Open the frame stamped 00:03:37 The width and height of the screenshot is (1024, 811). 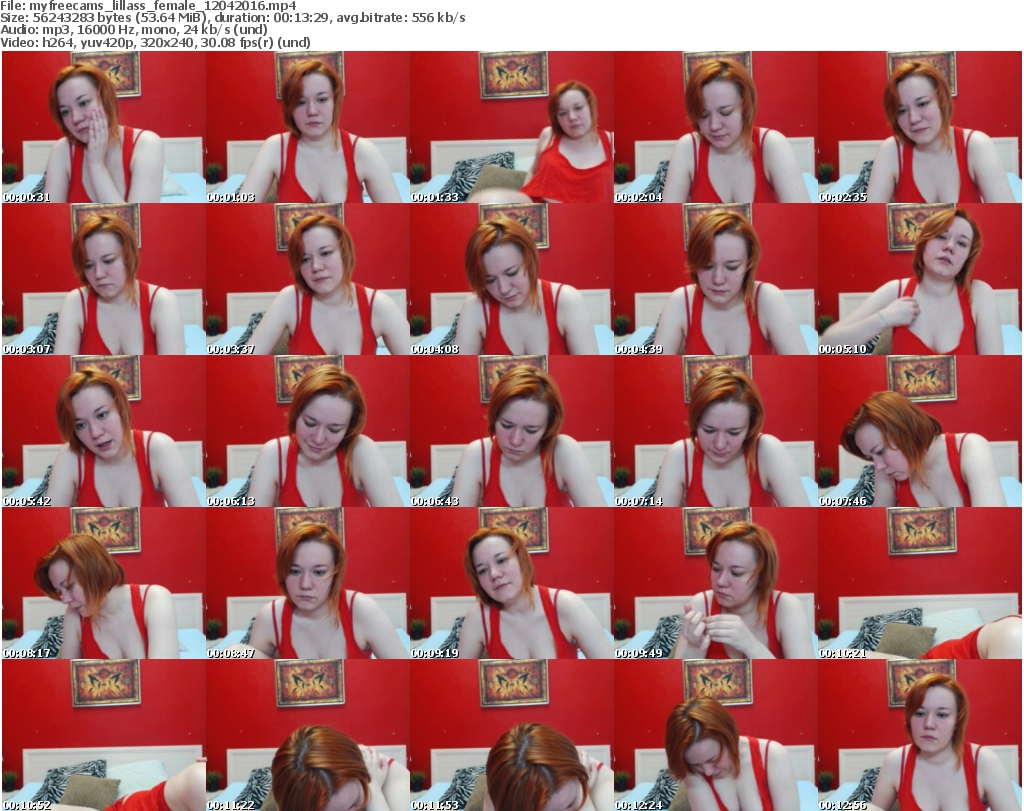(x=308, y=279)
